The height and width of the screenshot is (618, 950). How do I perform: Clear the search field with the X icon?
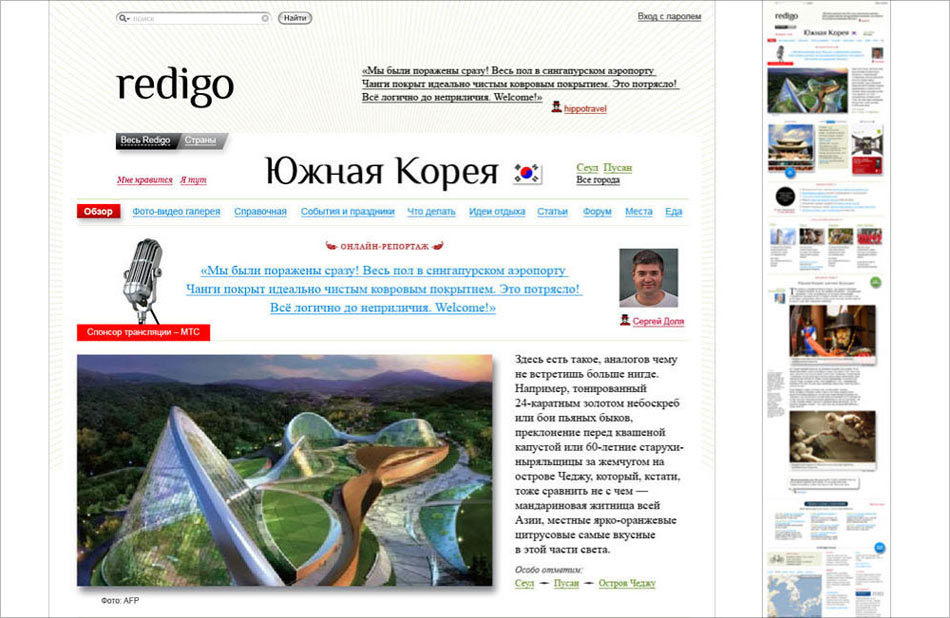[265, 18]
